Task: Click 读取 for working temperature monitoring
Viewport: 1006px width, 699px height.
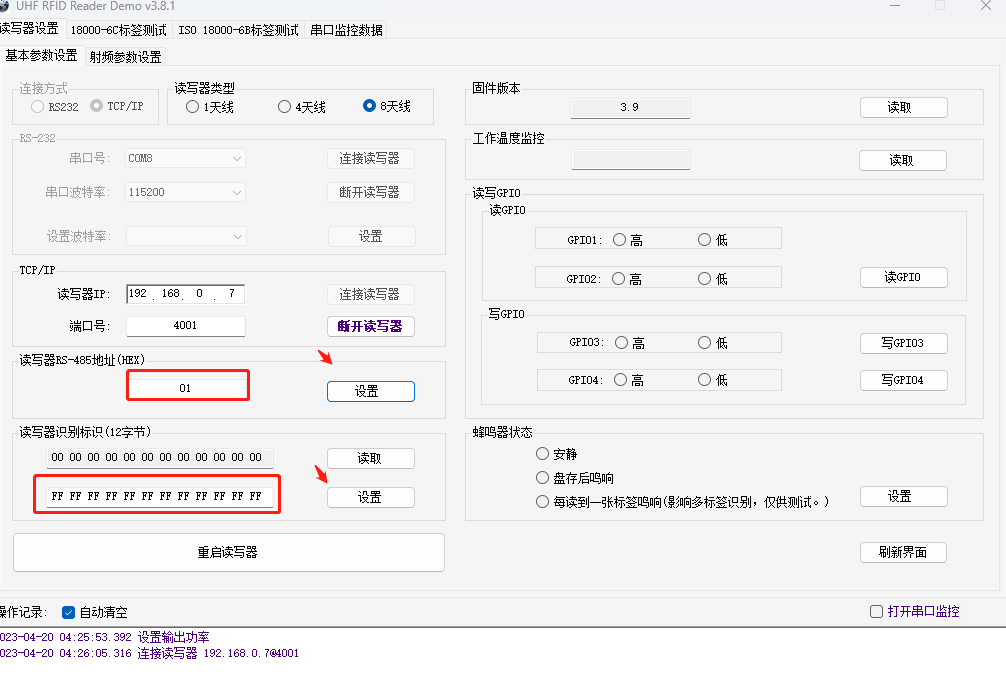Action: (903, 160)
